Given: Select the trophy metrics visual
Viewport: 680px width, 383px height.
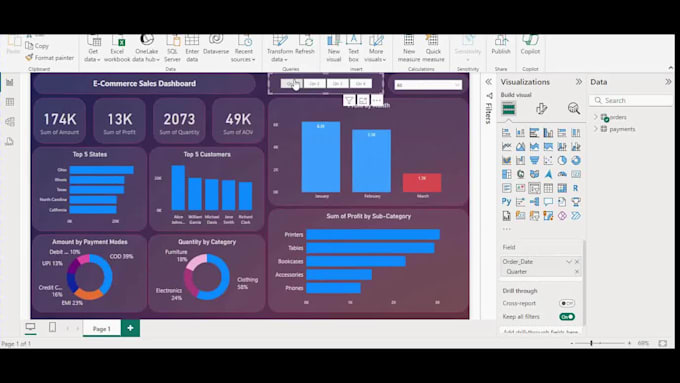Looking at the screenshot, I should click(x=576, y=202).
